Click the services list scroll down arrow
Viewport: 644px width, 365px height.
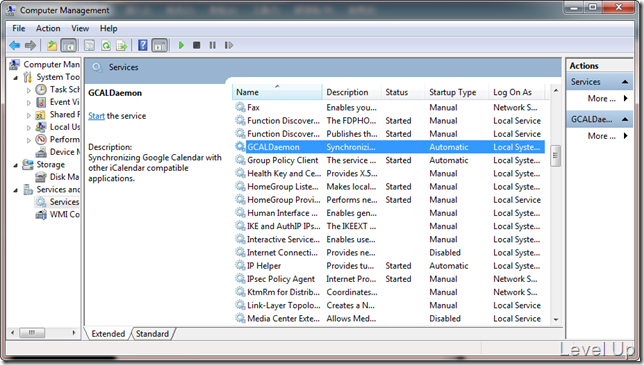tap(556, 319)
